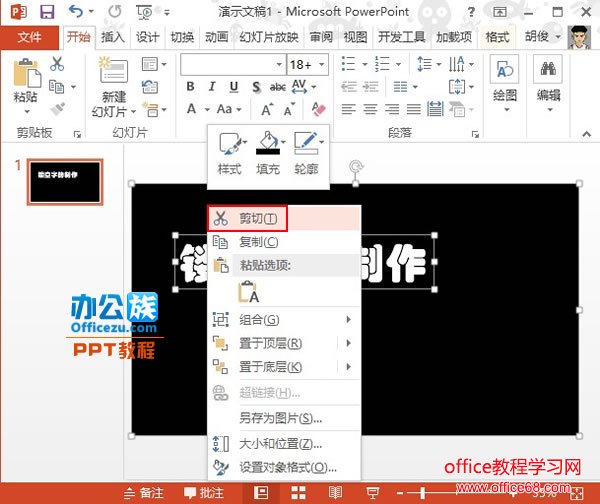Open the font color A dropdown arrow

207,110
